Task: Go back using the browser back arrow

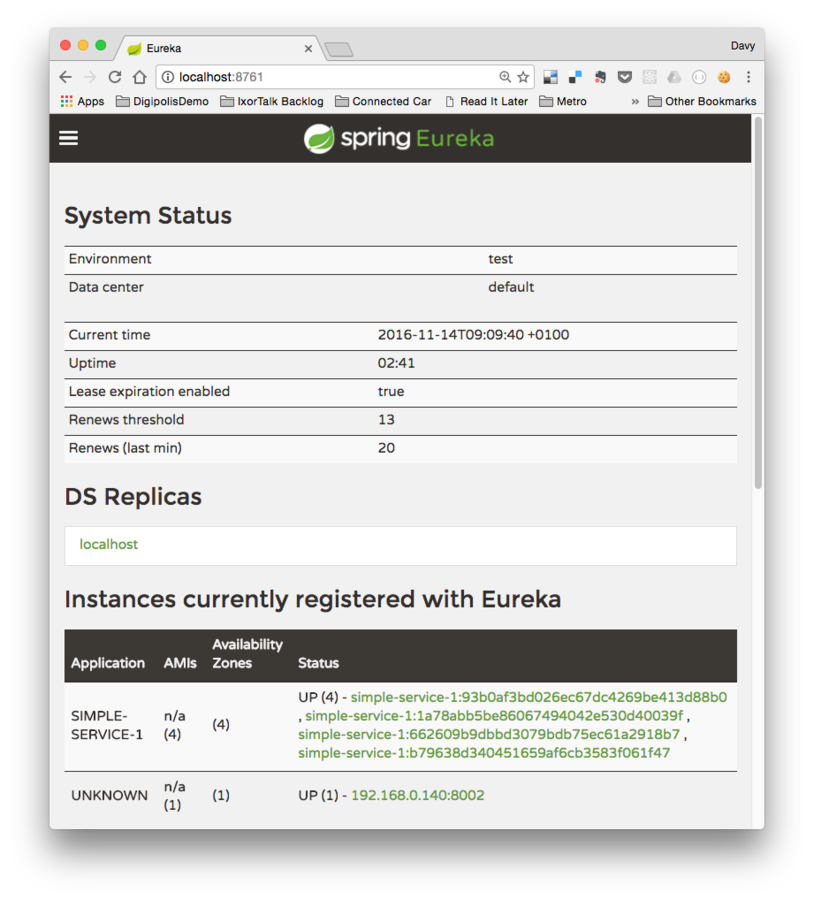Action: [65, 77]
